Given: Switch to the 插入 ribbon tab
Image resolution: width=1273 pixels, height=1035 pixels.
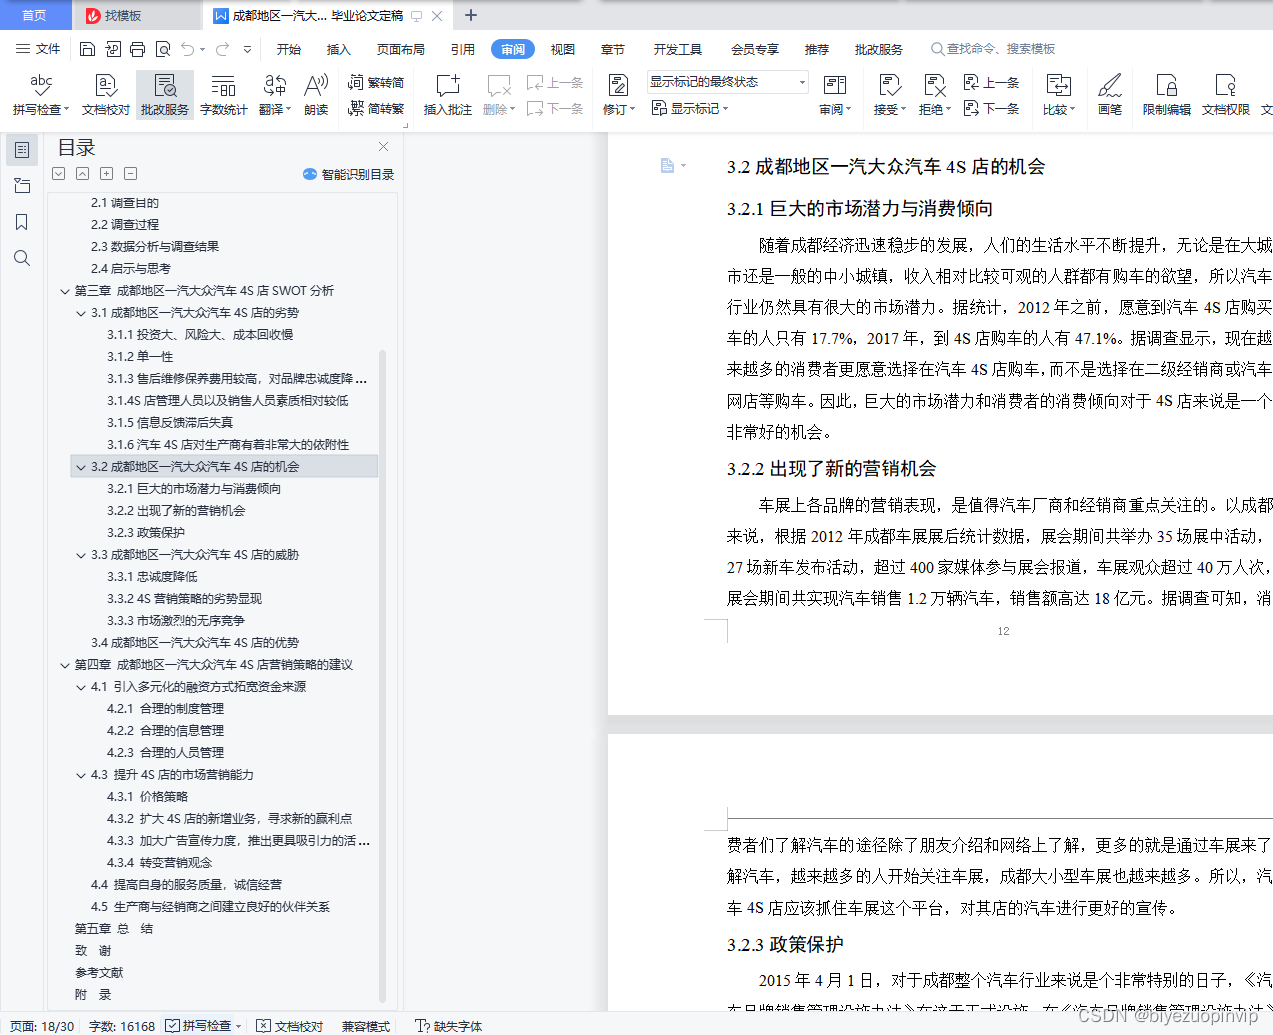Looking at the screenshot, I should click(x=339, y=49).
